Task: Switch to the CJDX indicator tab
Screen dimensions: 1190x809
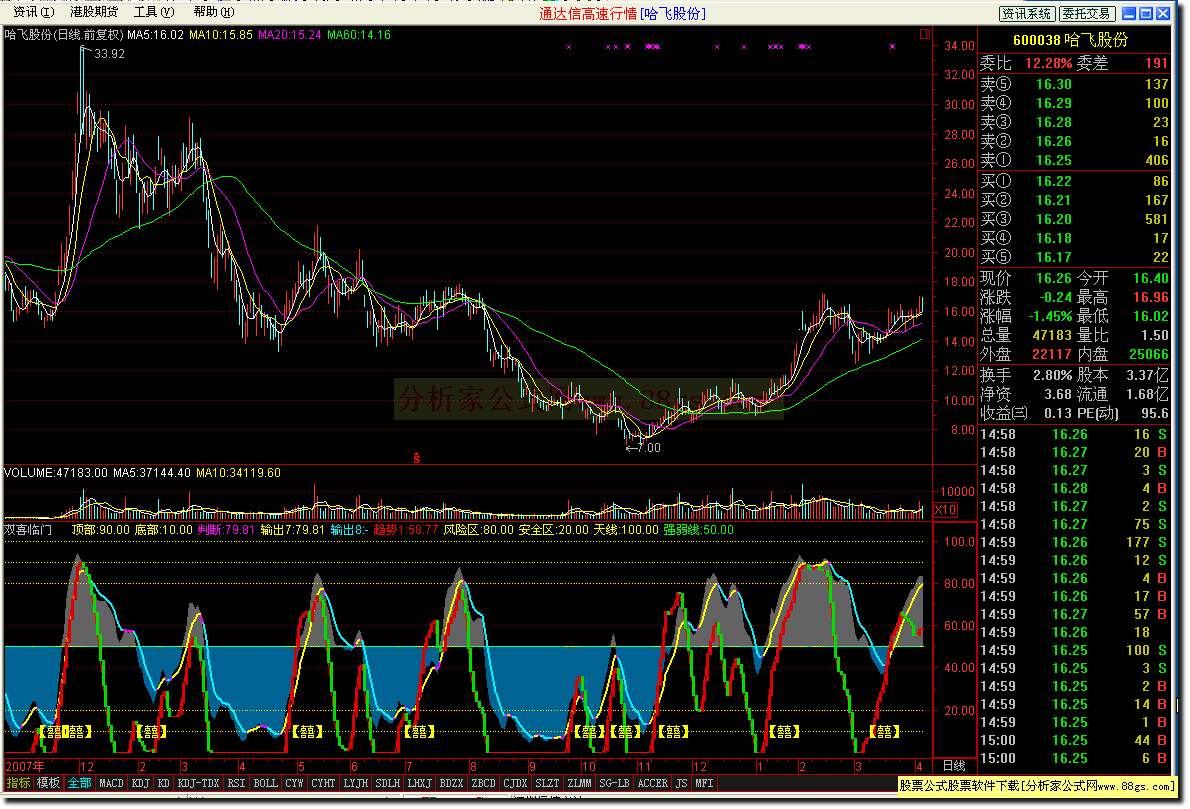Action: coord(515,783)
